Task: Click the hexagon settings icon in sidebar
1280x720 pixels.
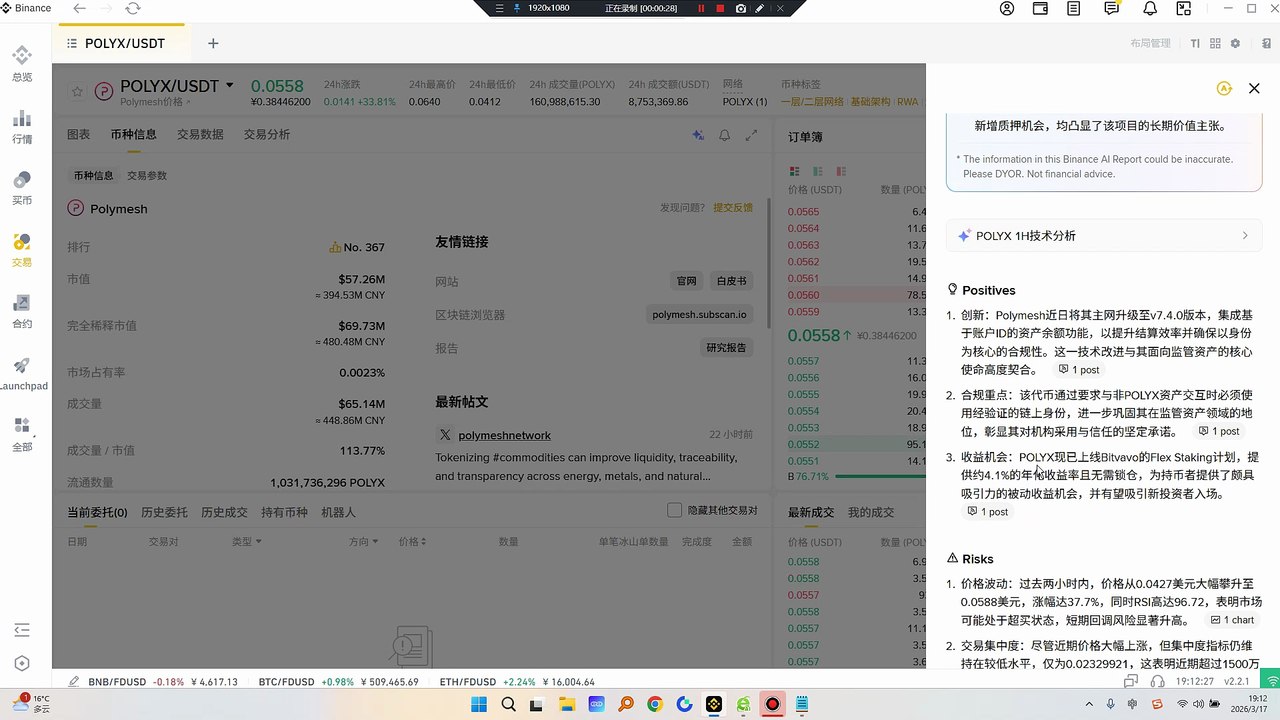Action: click(x=22, y=663)
